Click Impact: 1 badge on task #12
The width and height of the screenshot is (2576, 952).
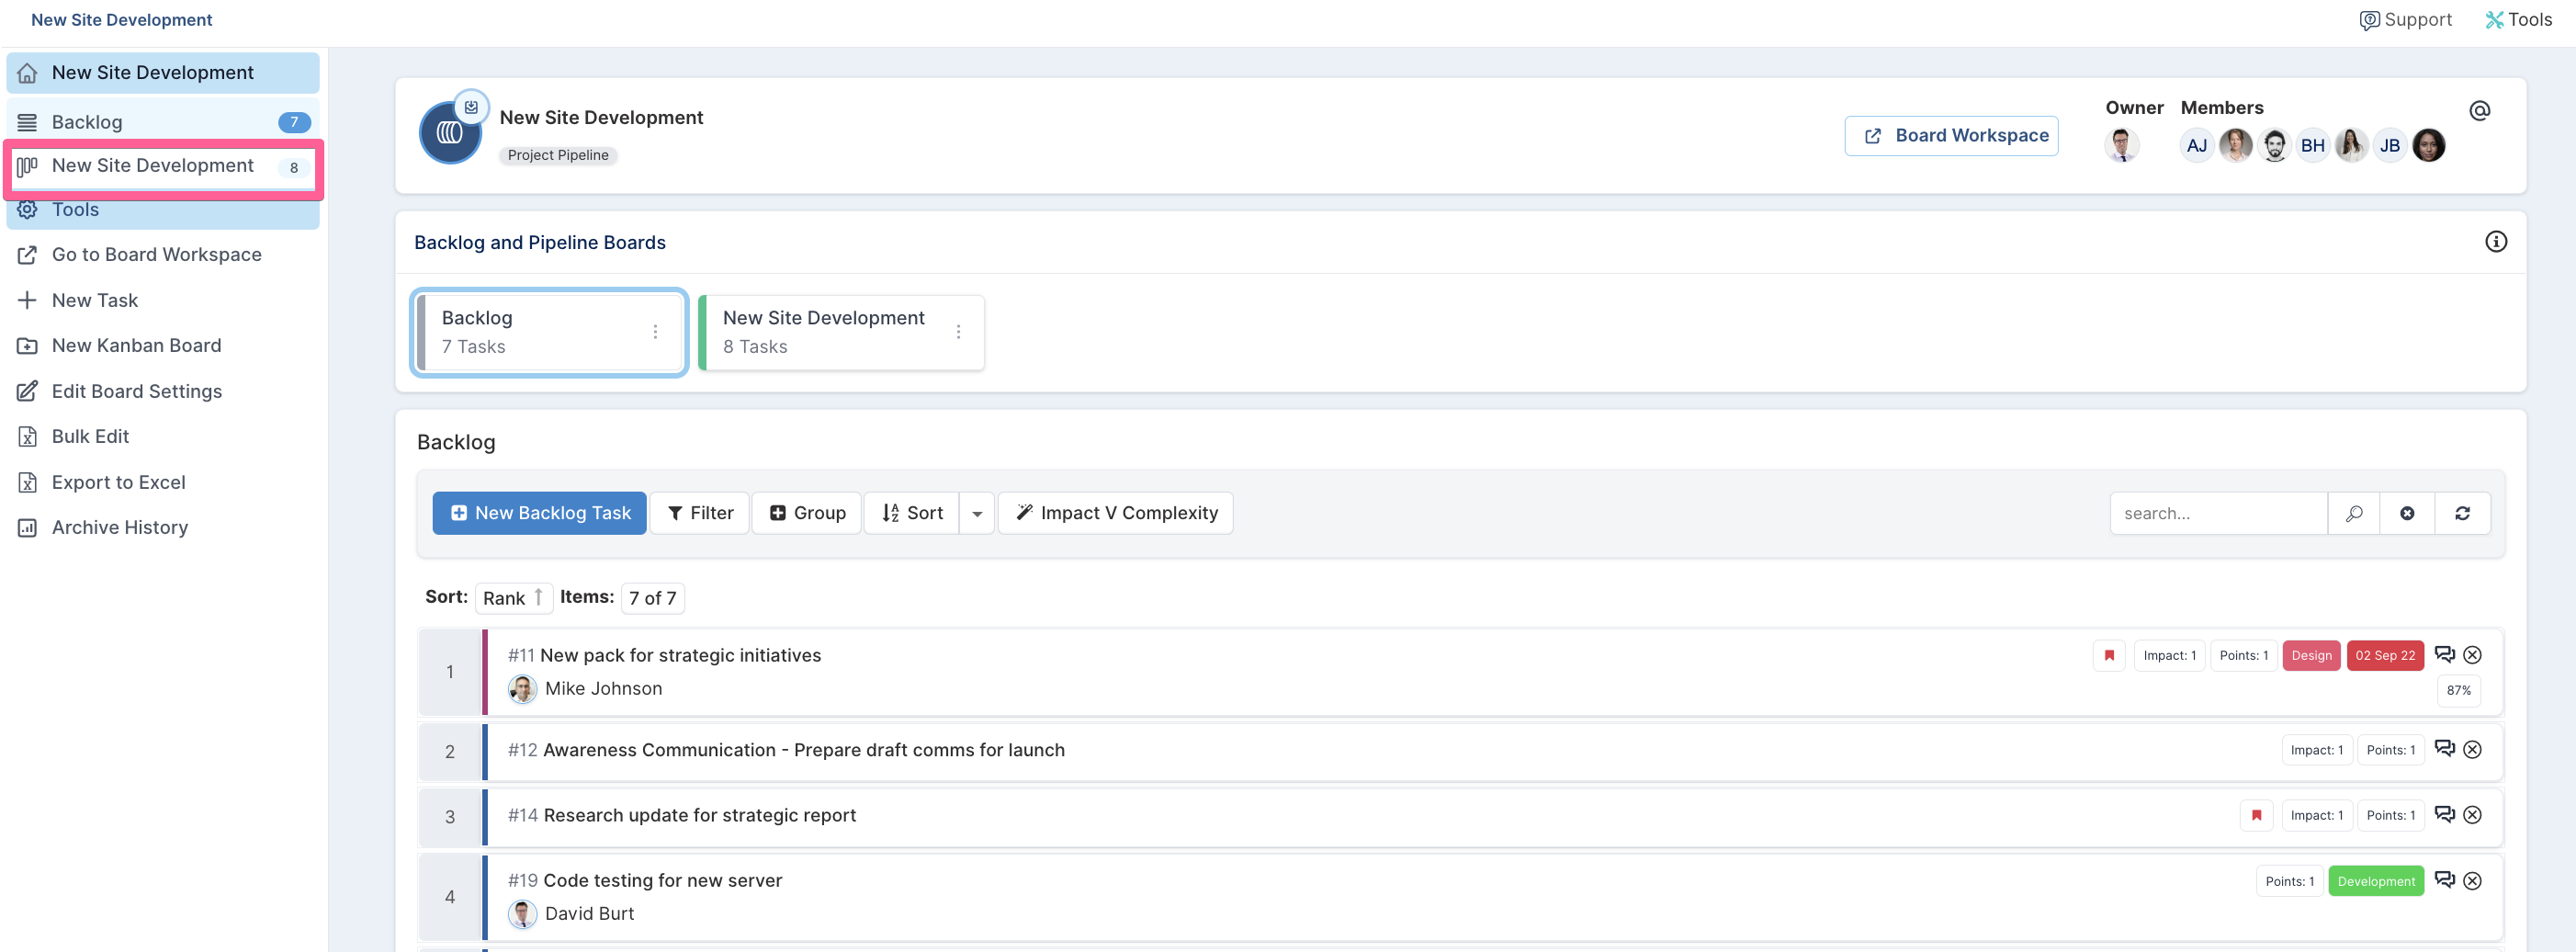2316,751
